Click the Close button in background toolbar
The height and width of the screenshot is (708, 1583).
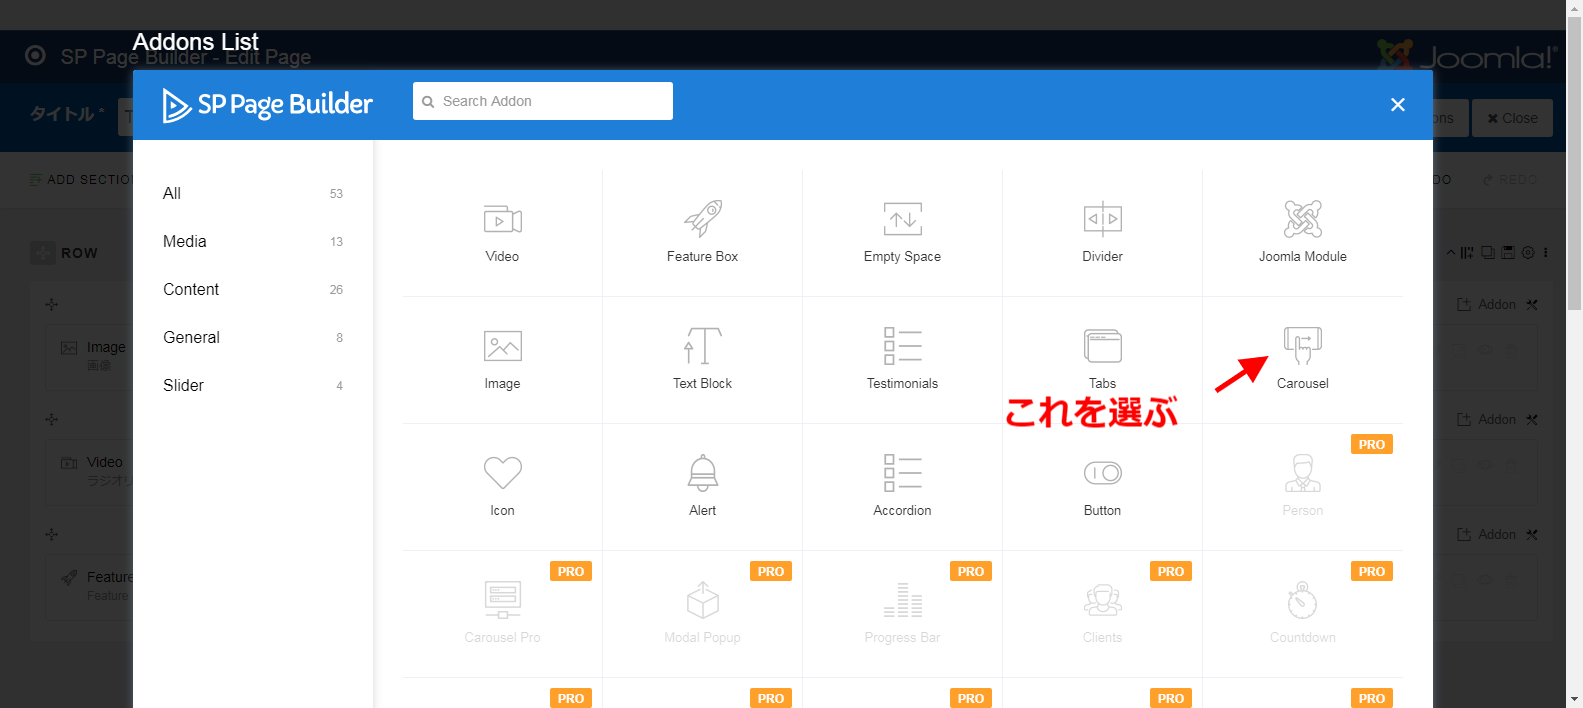(x=1512, y=118)
